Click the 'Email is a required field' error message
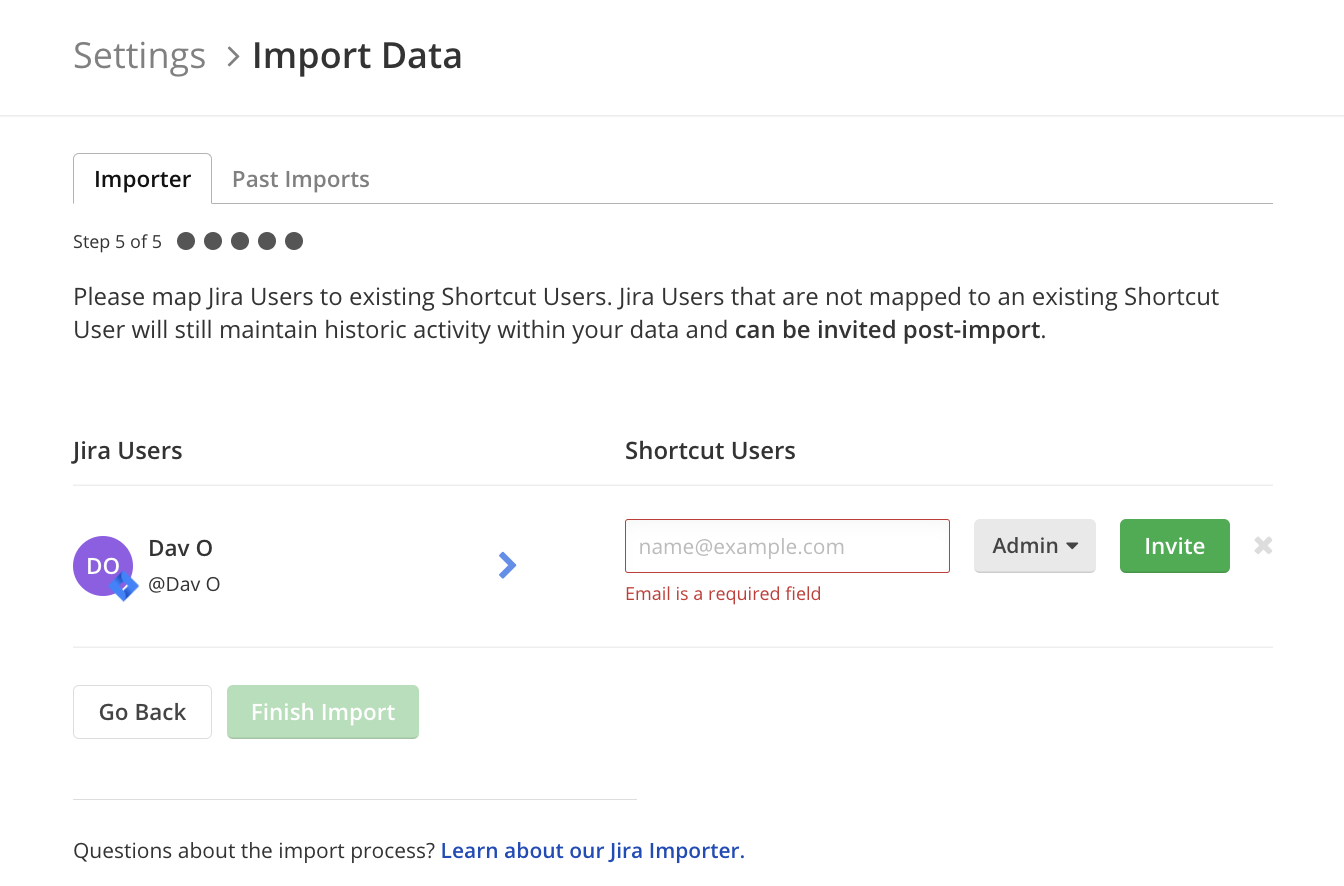 (723, 593)
